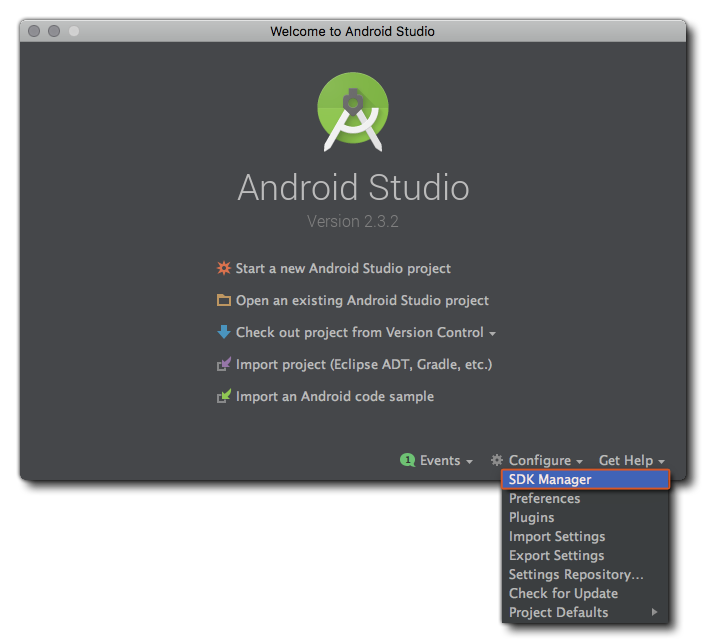Open Project Defaults menu entry
The image size is (706, 643).
tap(585, 612)
